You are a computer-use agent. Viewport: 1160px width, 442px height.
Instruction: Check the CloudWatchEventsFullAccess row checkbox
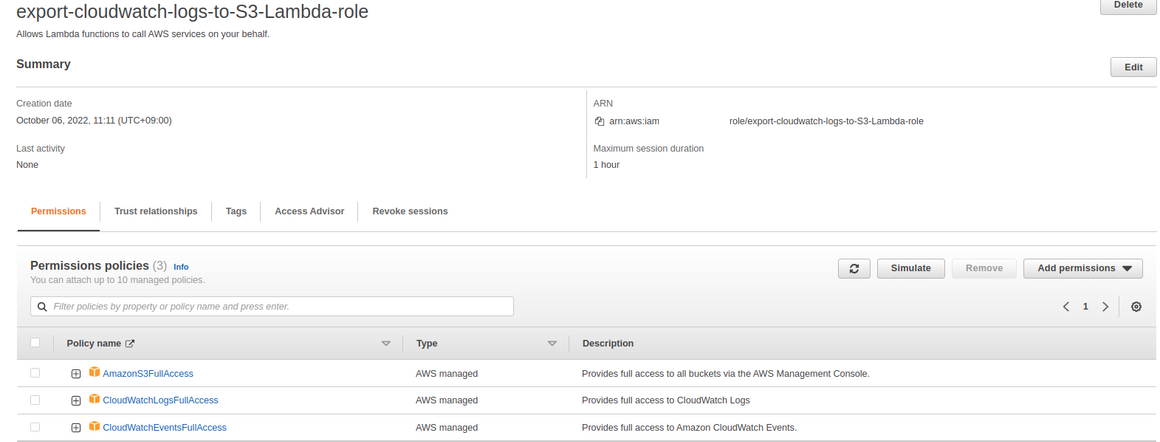35,427
